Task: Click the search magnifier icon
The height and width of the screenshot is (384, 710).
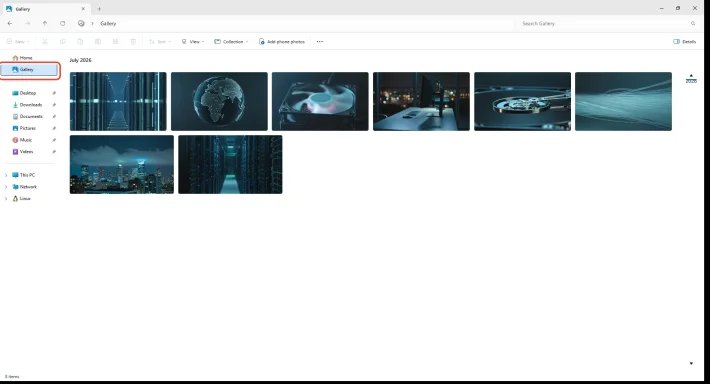Action: (693, 24)
